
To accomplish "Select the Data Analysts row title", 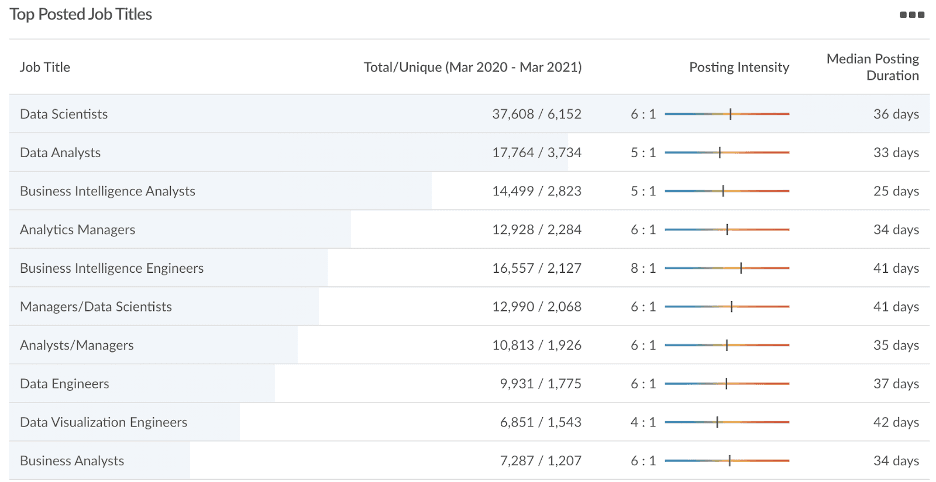I will [60, 152].
